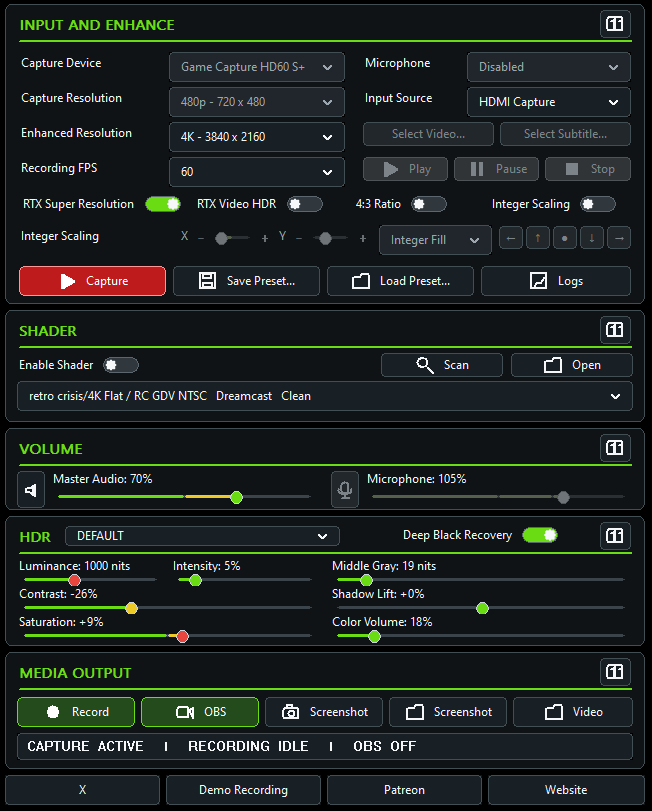This screenshot has height=811, width=652.
Task: Click the Shadow Lift slider handle
Action: point(482,608)
